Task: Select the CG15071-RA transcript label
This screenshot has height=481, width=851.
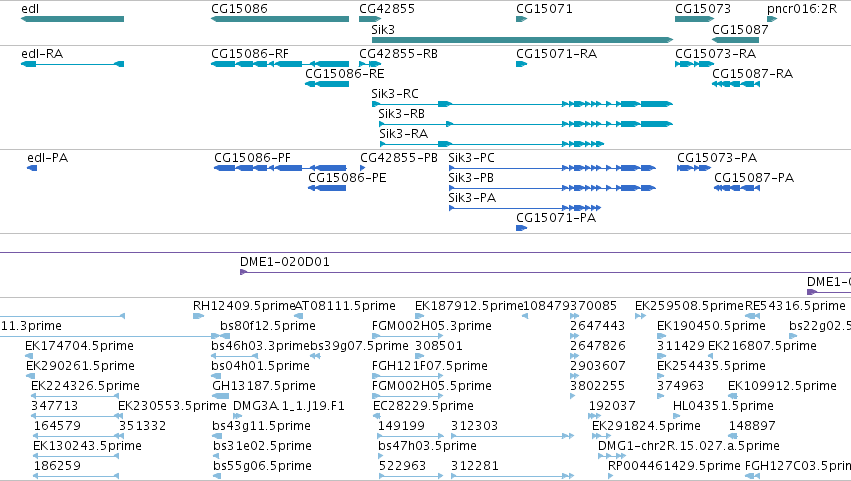Action: [x=556, y=54]
